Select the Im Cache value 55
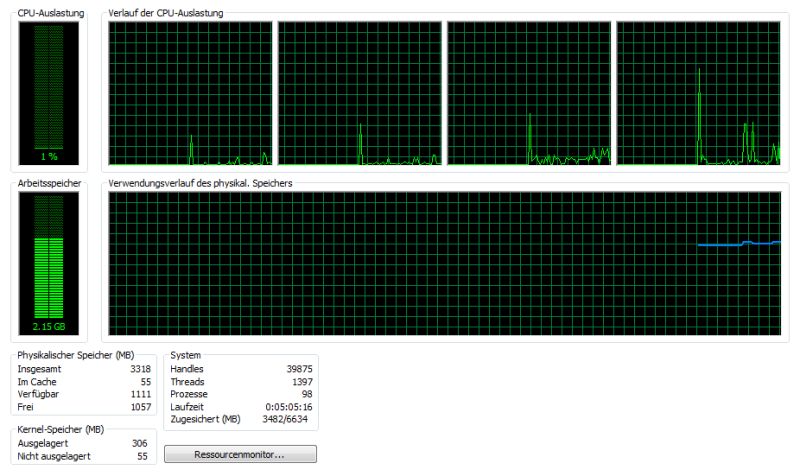Viewport: 800px width, 476px height. tap(146, 382)
